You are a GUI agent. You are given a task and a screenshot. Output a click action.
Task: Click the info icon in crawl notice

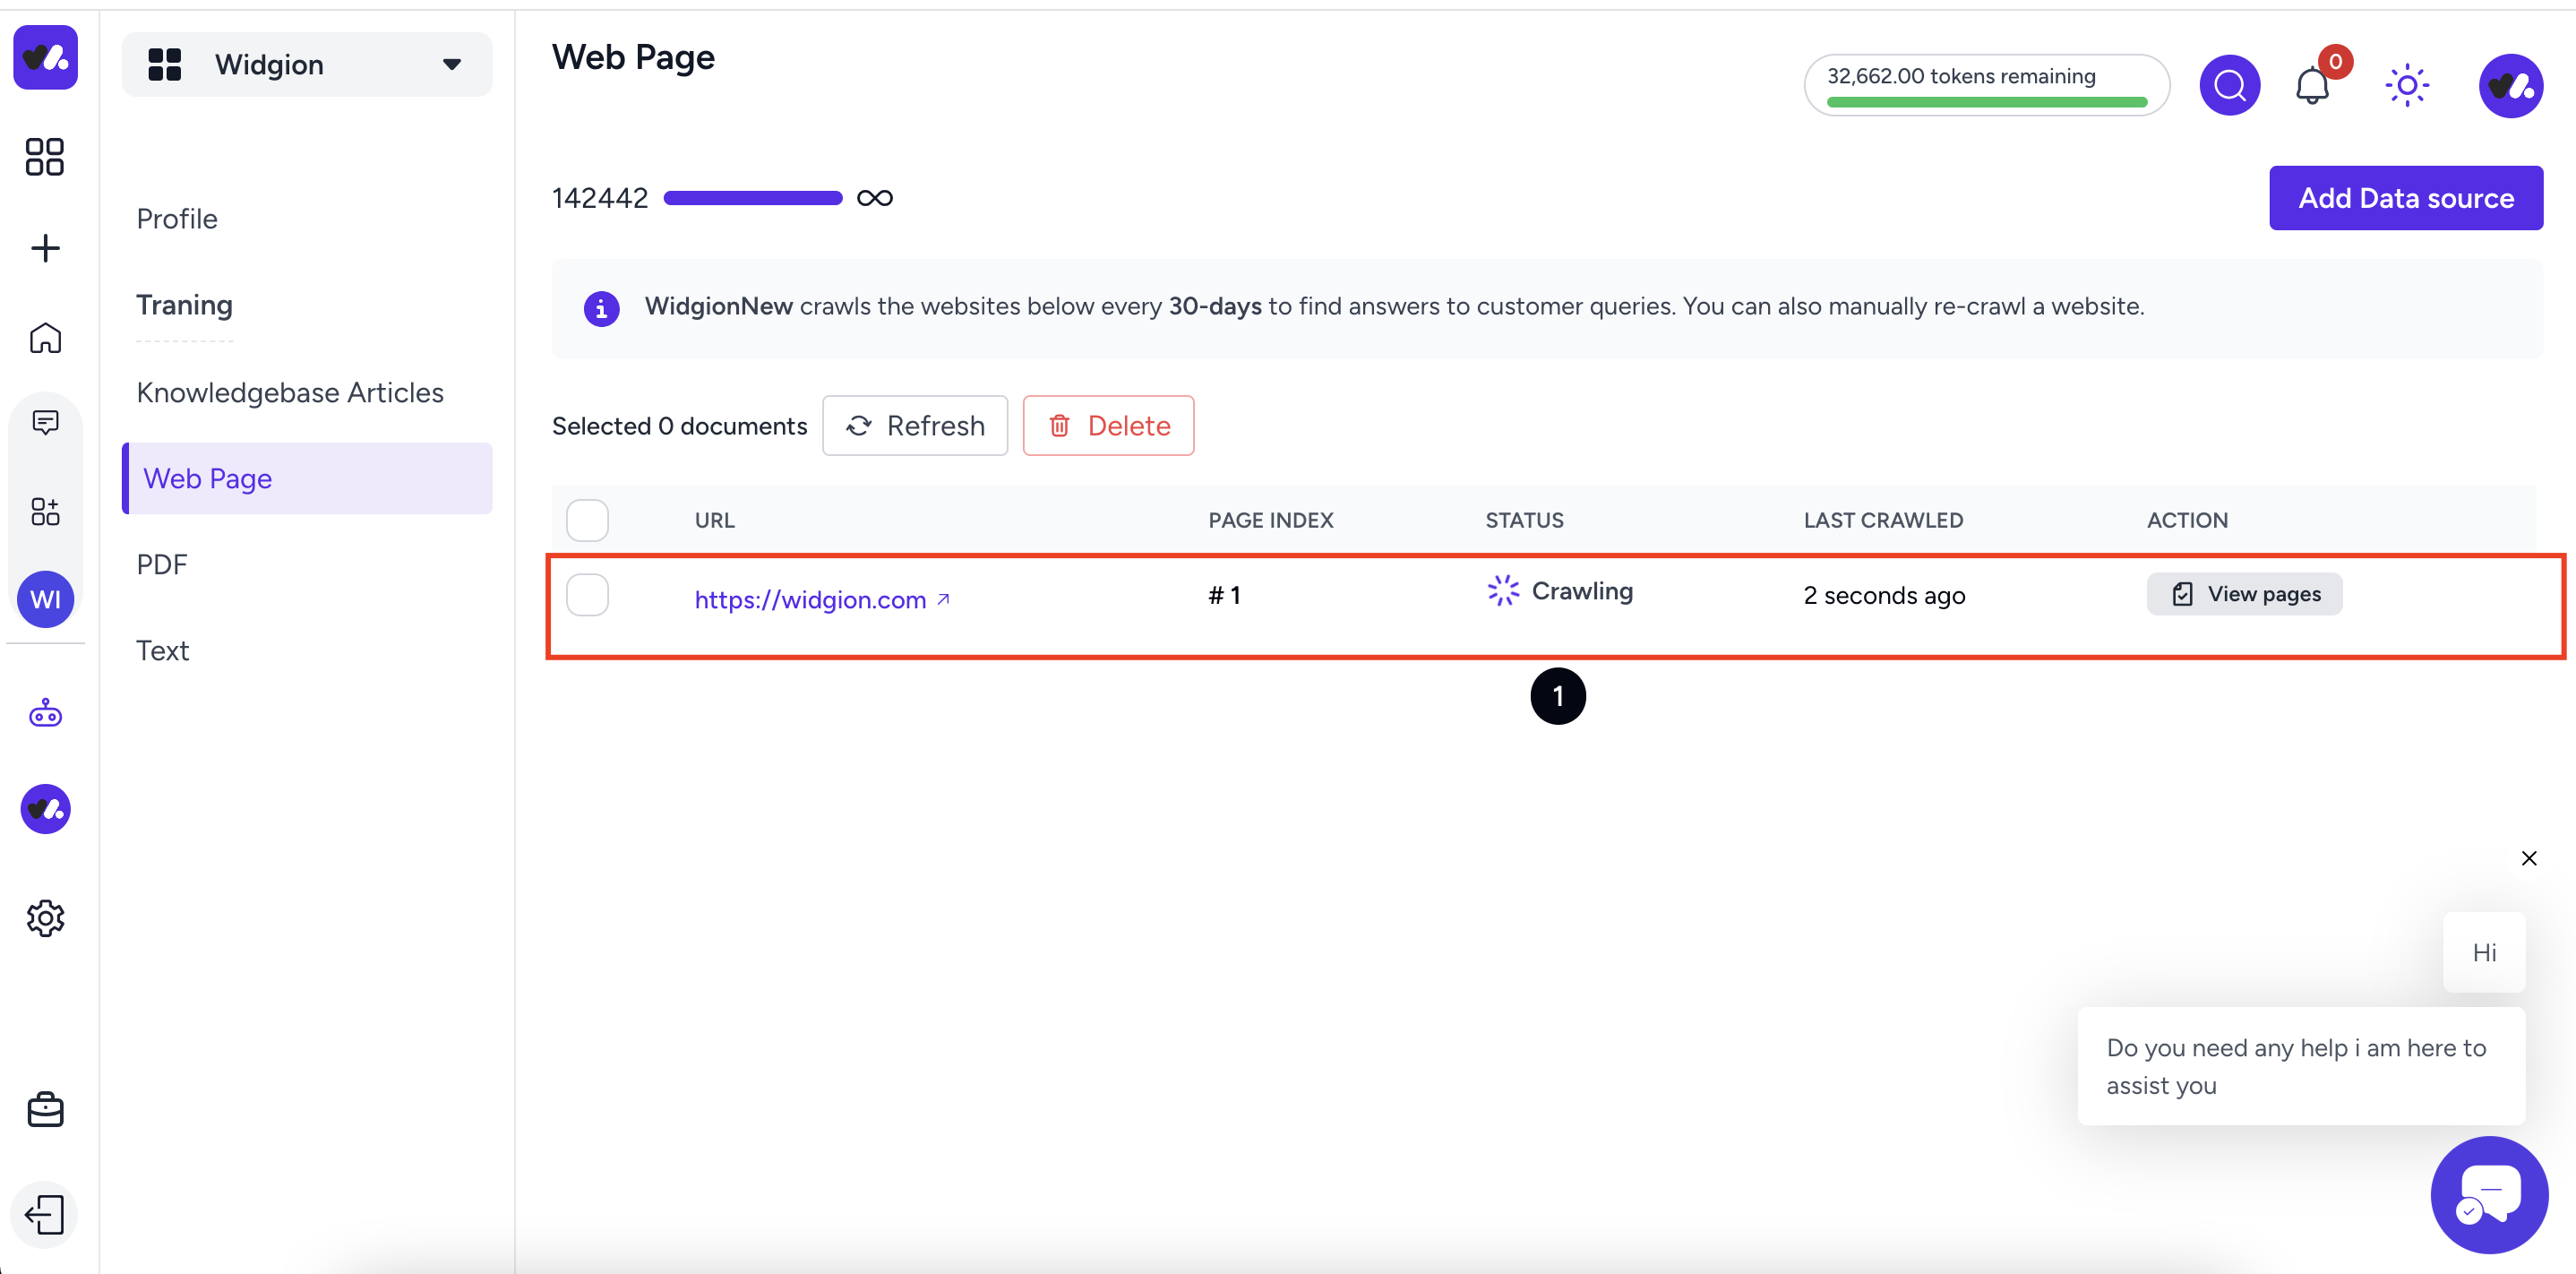click(x=601, y=308)
